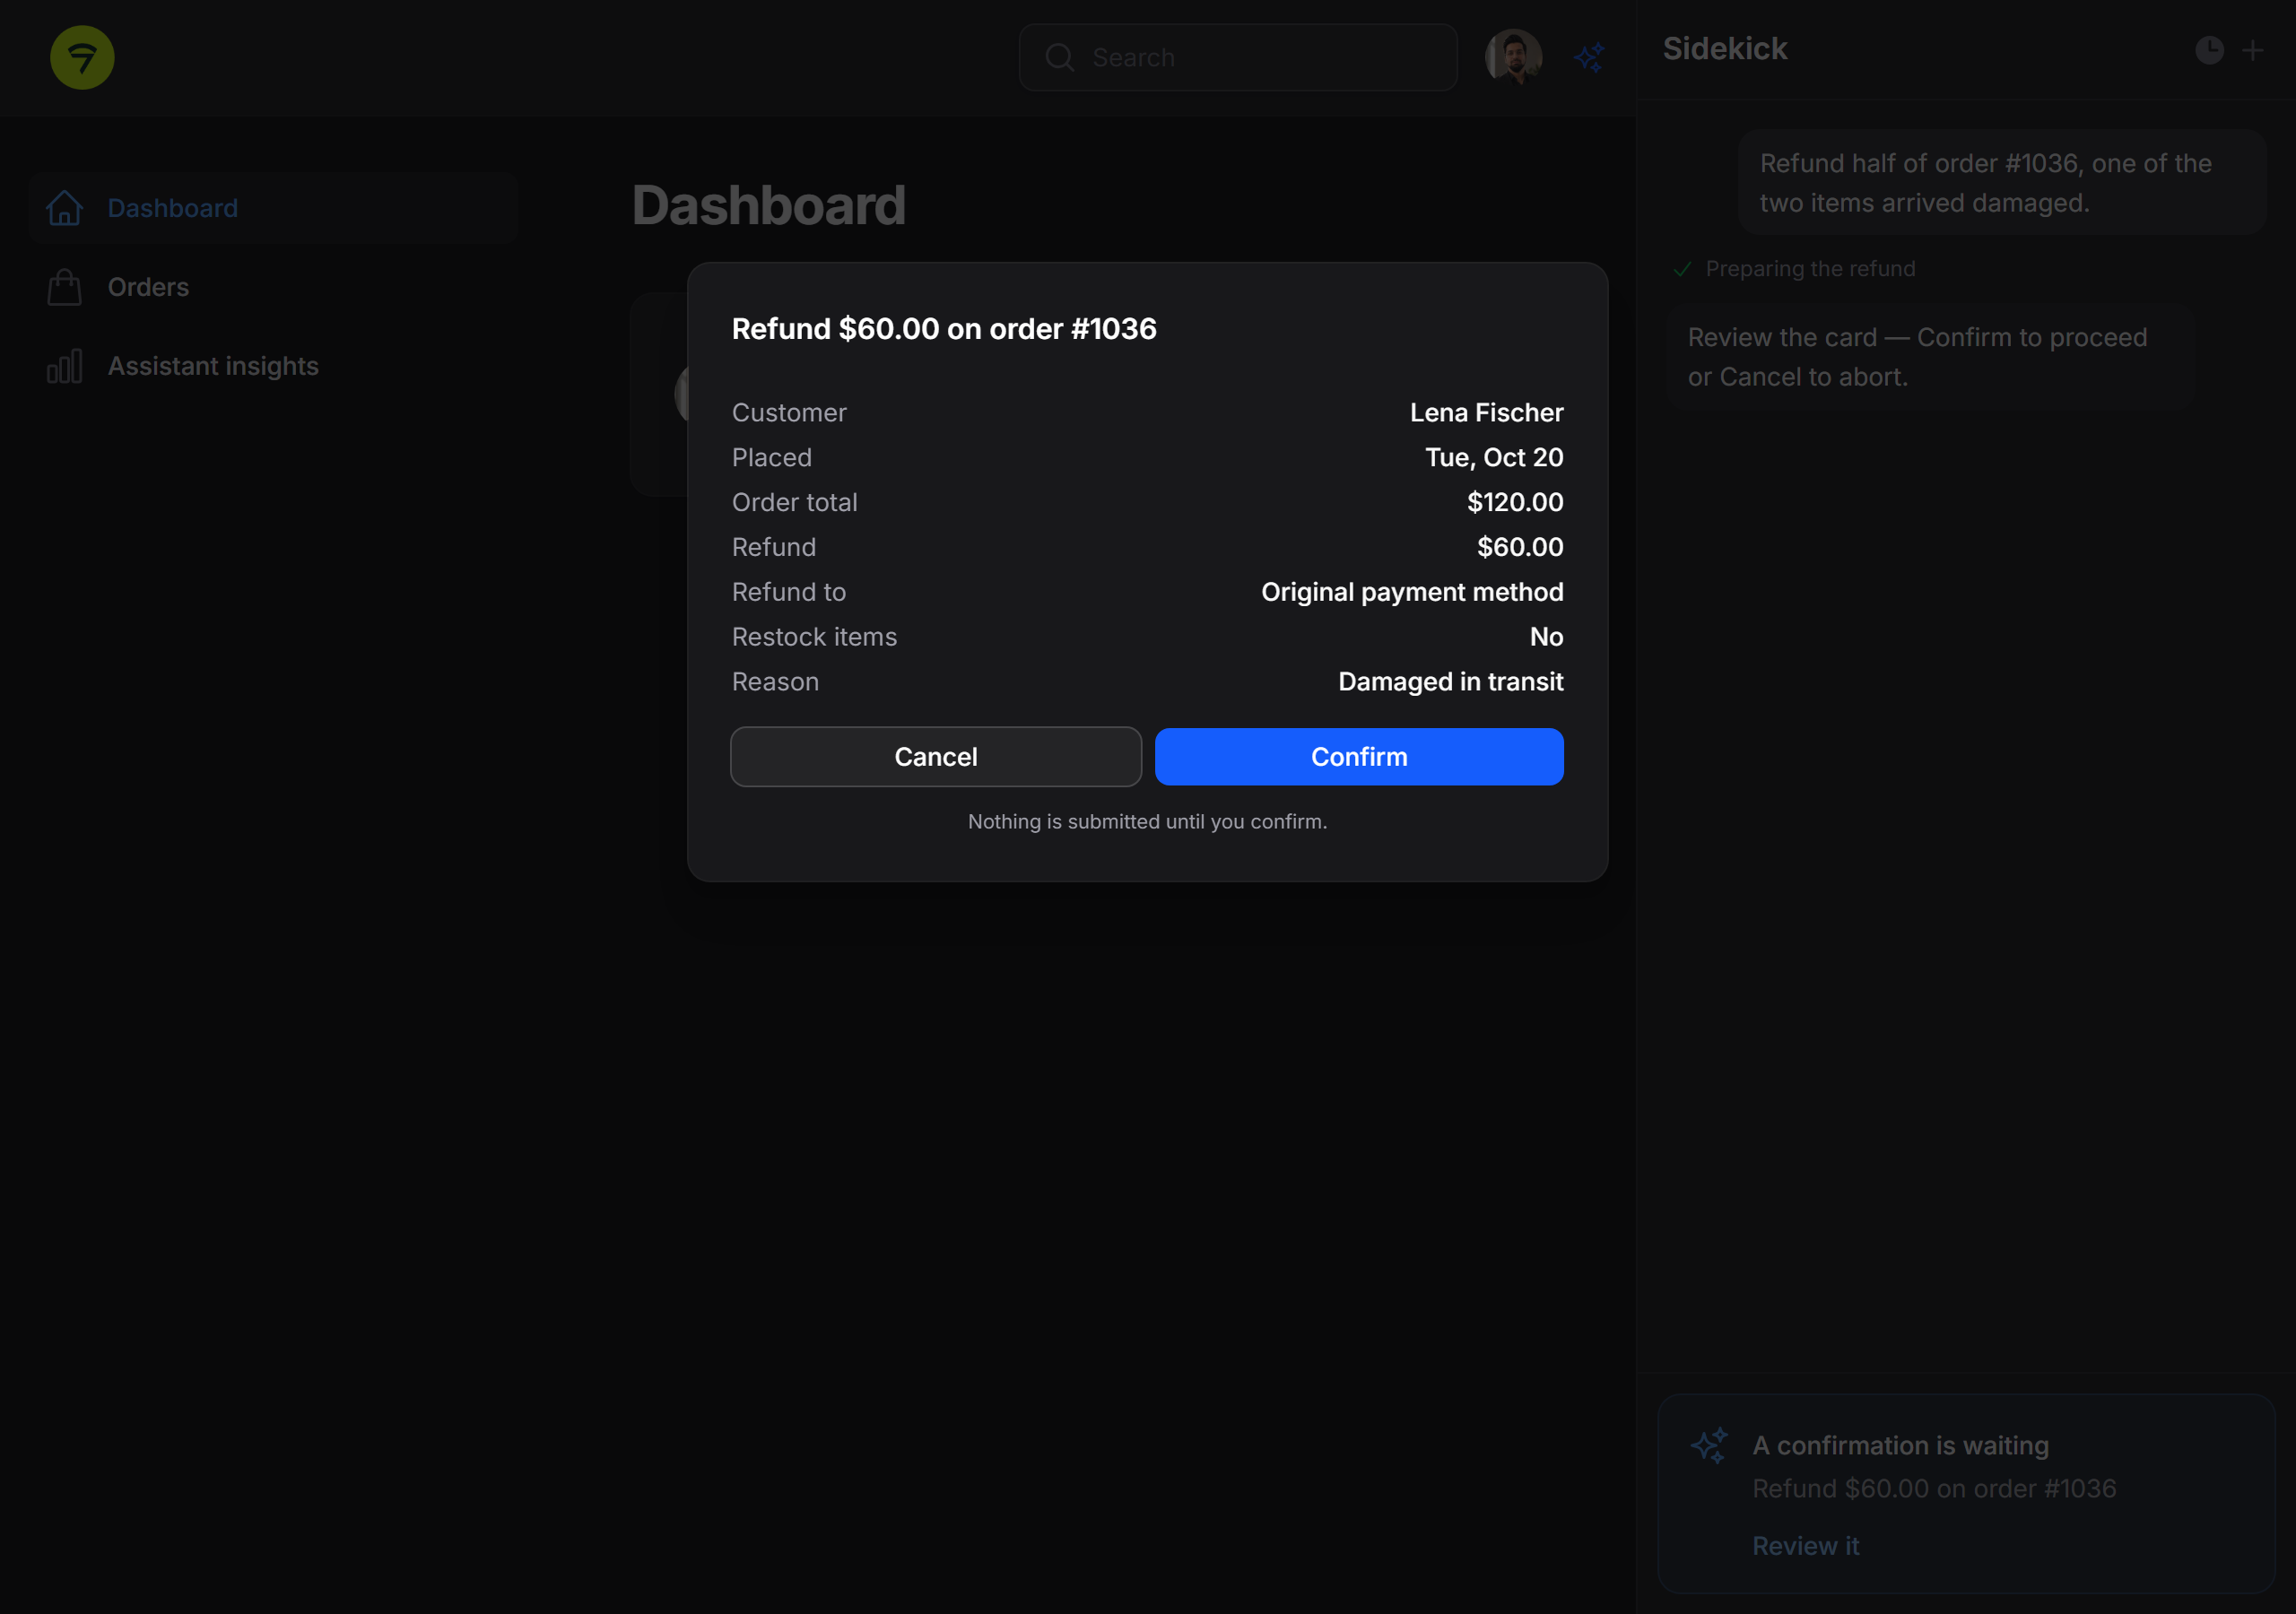Confirm the $60.00 refund
2296x1614 pixels.
(x=1359, y=757)
